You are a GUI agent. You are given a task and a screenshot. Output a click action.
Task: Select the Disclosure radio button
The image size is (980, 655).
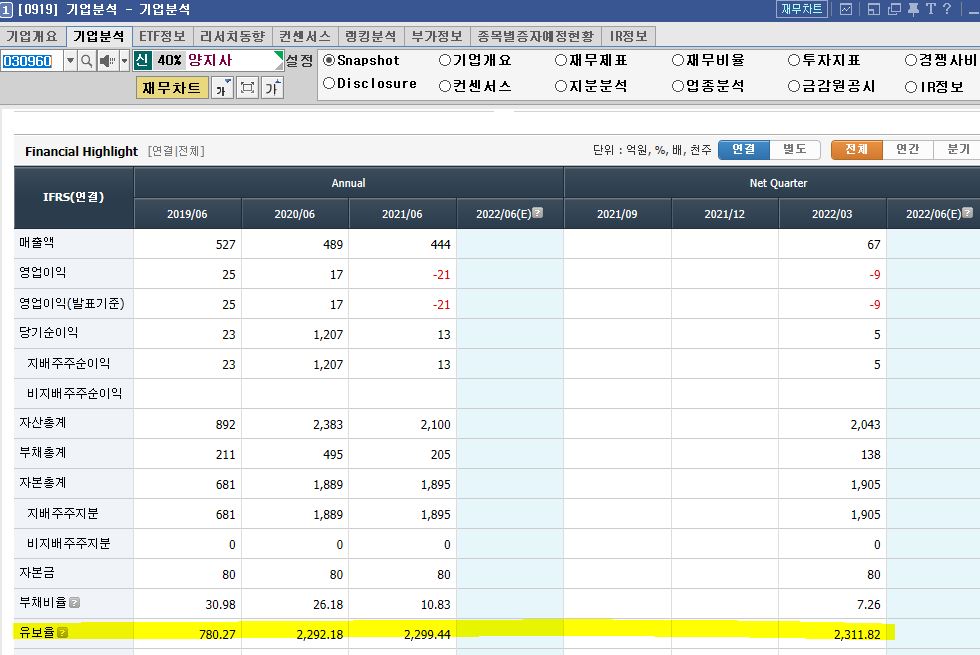pyautogui.click(x=329, y=83)
